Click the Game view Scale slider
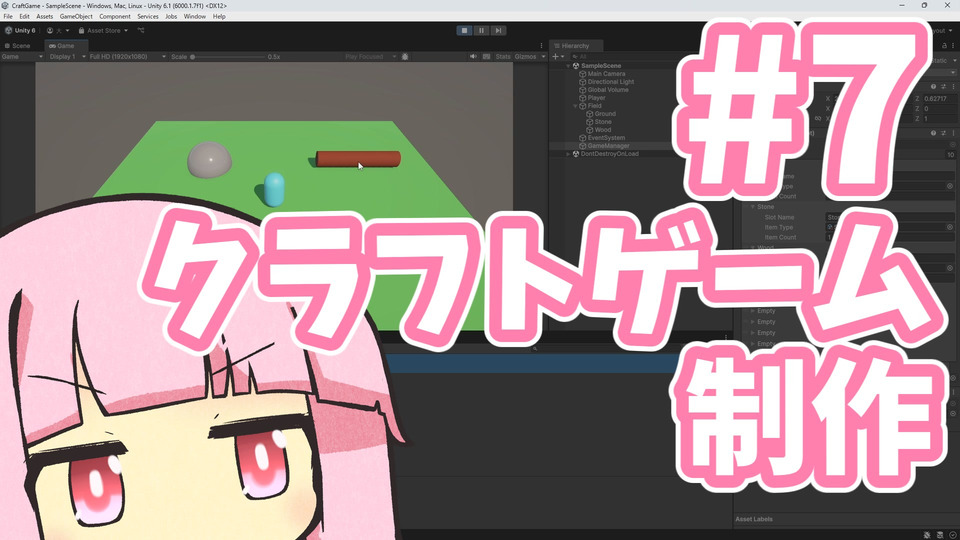 227,56
